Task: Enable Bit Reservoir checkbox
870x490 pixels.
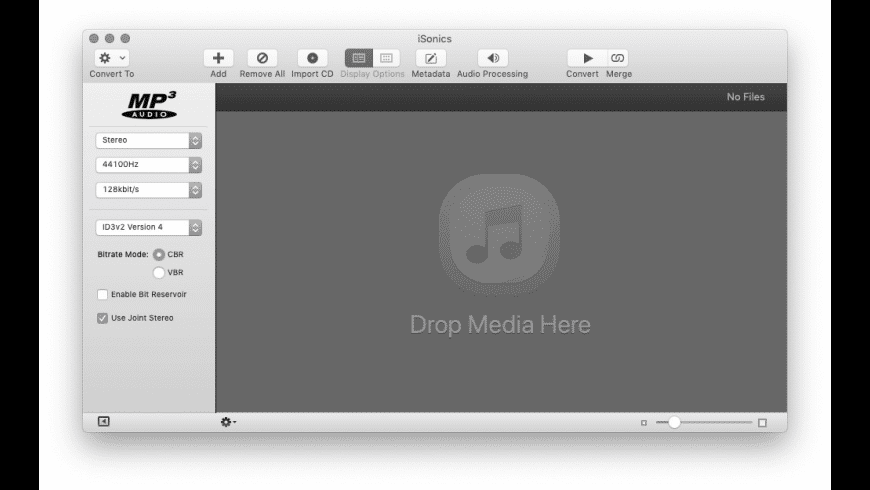Action: click(x=102, y=295)
